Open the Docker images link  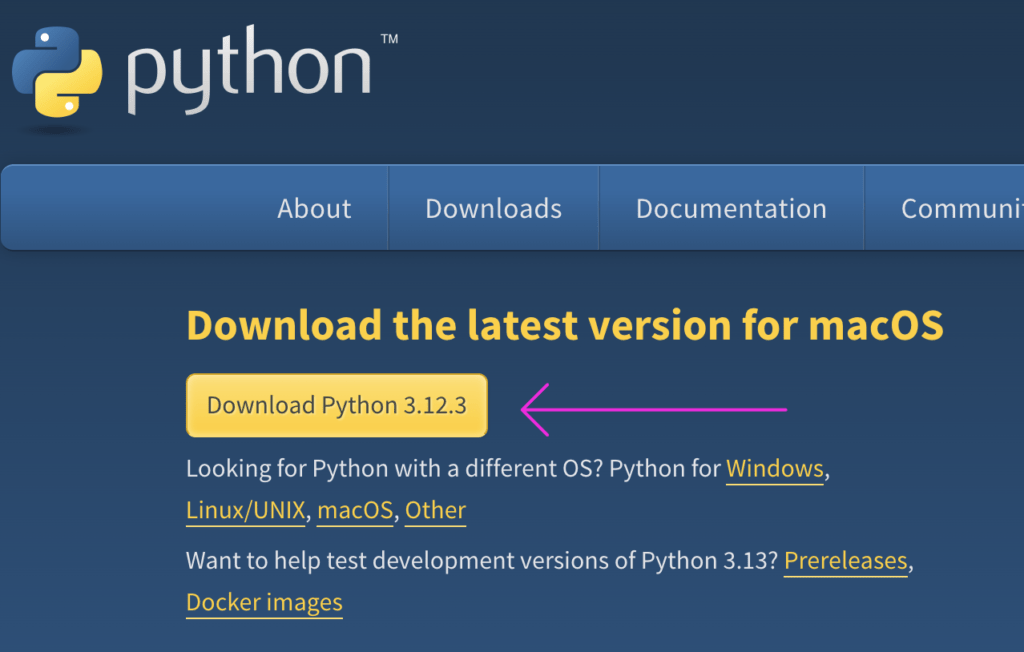pyautogui.click(x=264, y=602)
